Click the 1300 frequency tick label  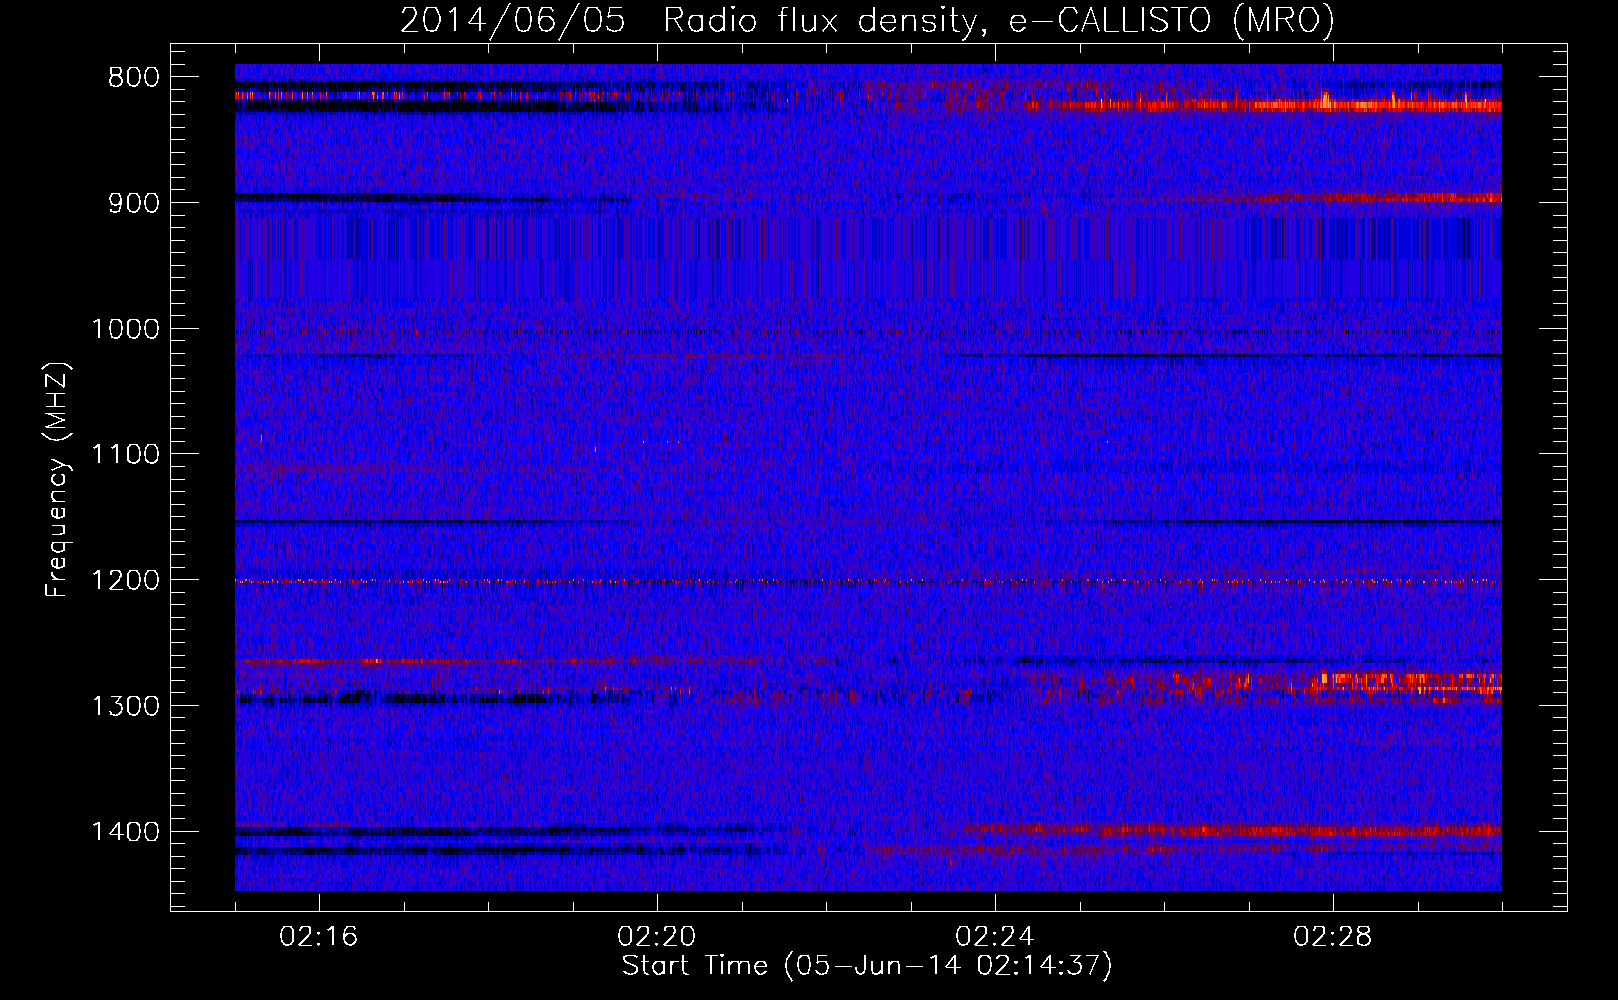125,706
